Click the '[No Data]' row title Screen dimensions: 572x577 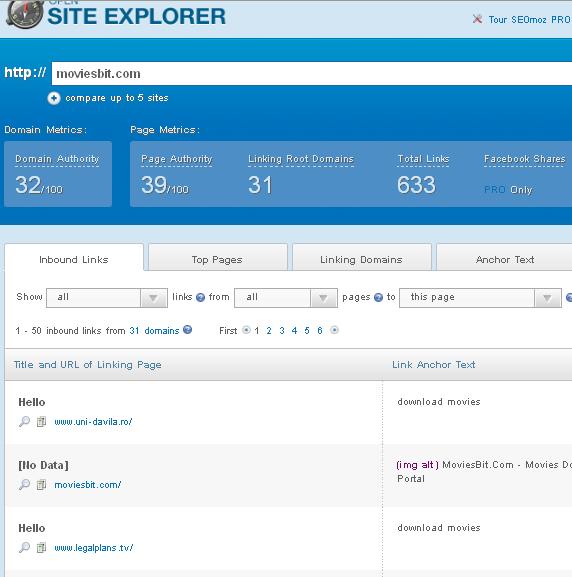coord(43,465)
